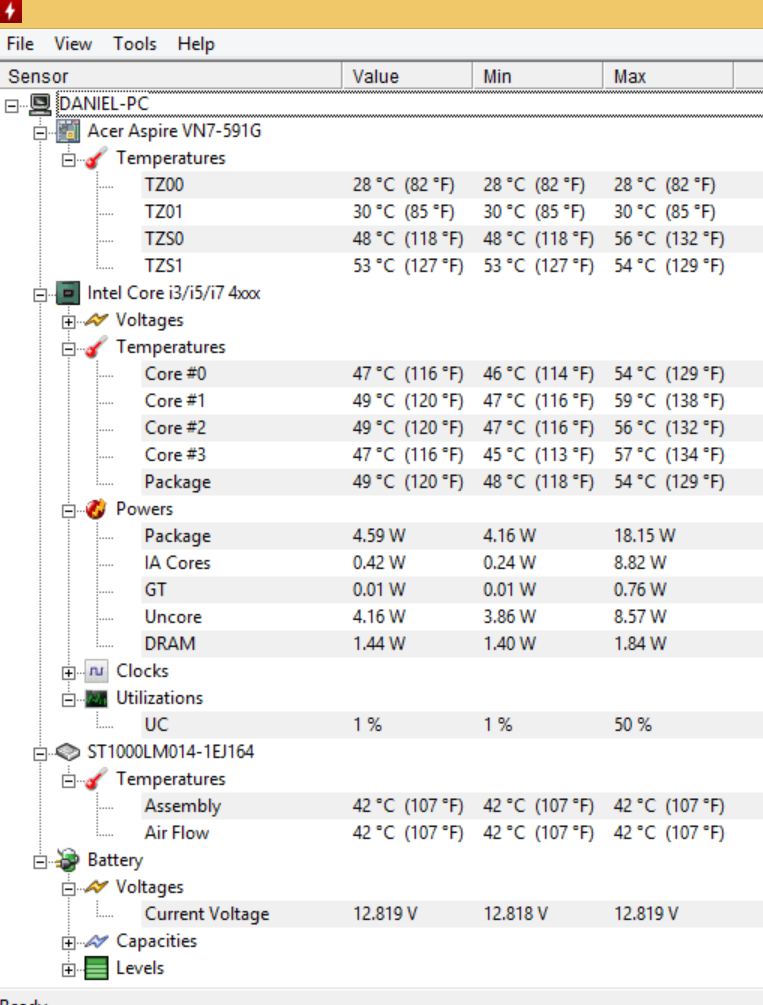Collapse the Intel Core i3/i5/i7 node
The width and height of the screenshot is (763, 1005).
[x=40, y=294]
